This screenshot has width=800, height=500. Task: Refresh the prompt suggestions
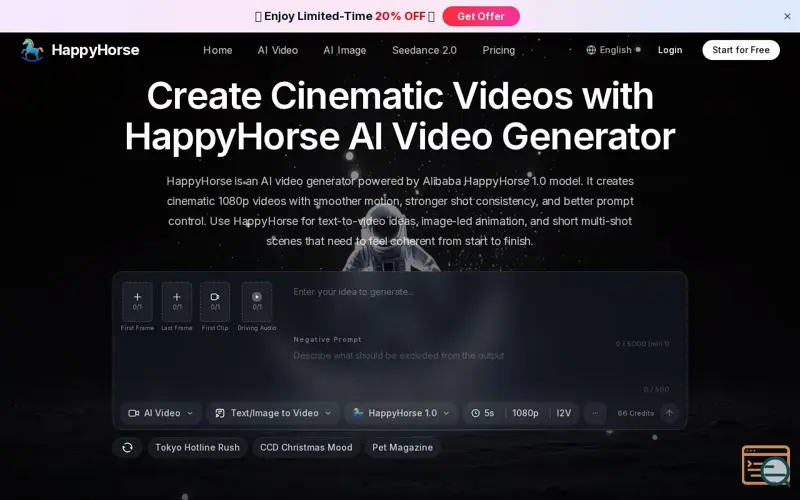tap(127, 447)
